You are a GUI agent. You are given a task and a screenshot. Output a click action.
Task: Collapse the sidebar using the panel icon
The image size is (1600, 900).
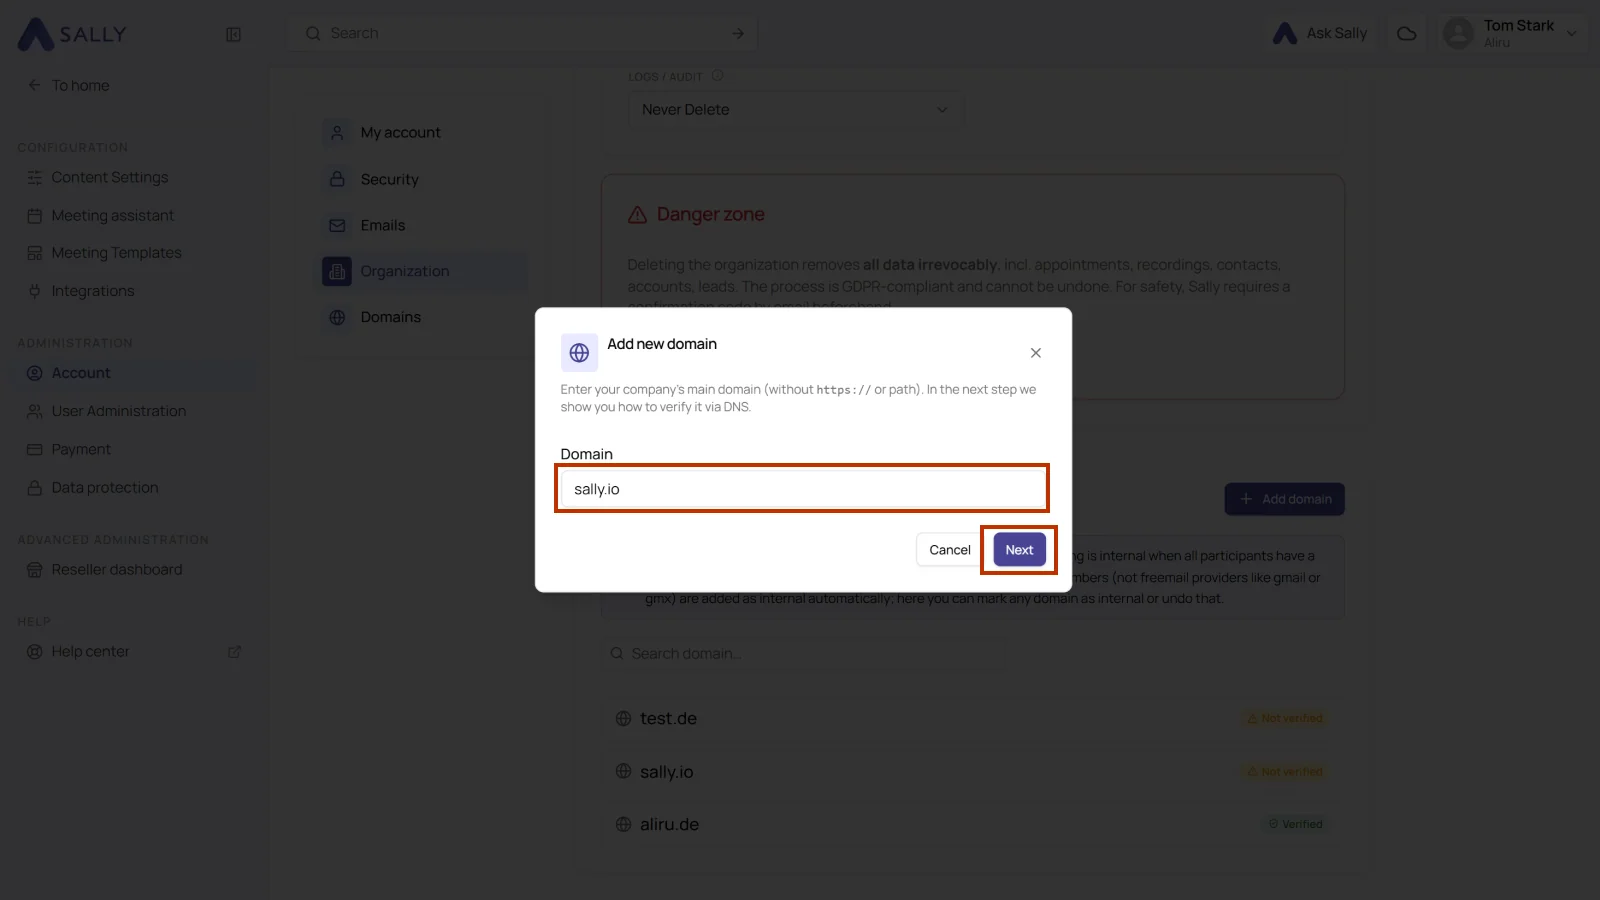tap(233, 34)
